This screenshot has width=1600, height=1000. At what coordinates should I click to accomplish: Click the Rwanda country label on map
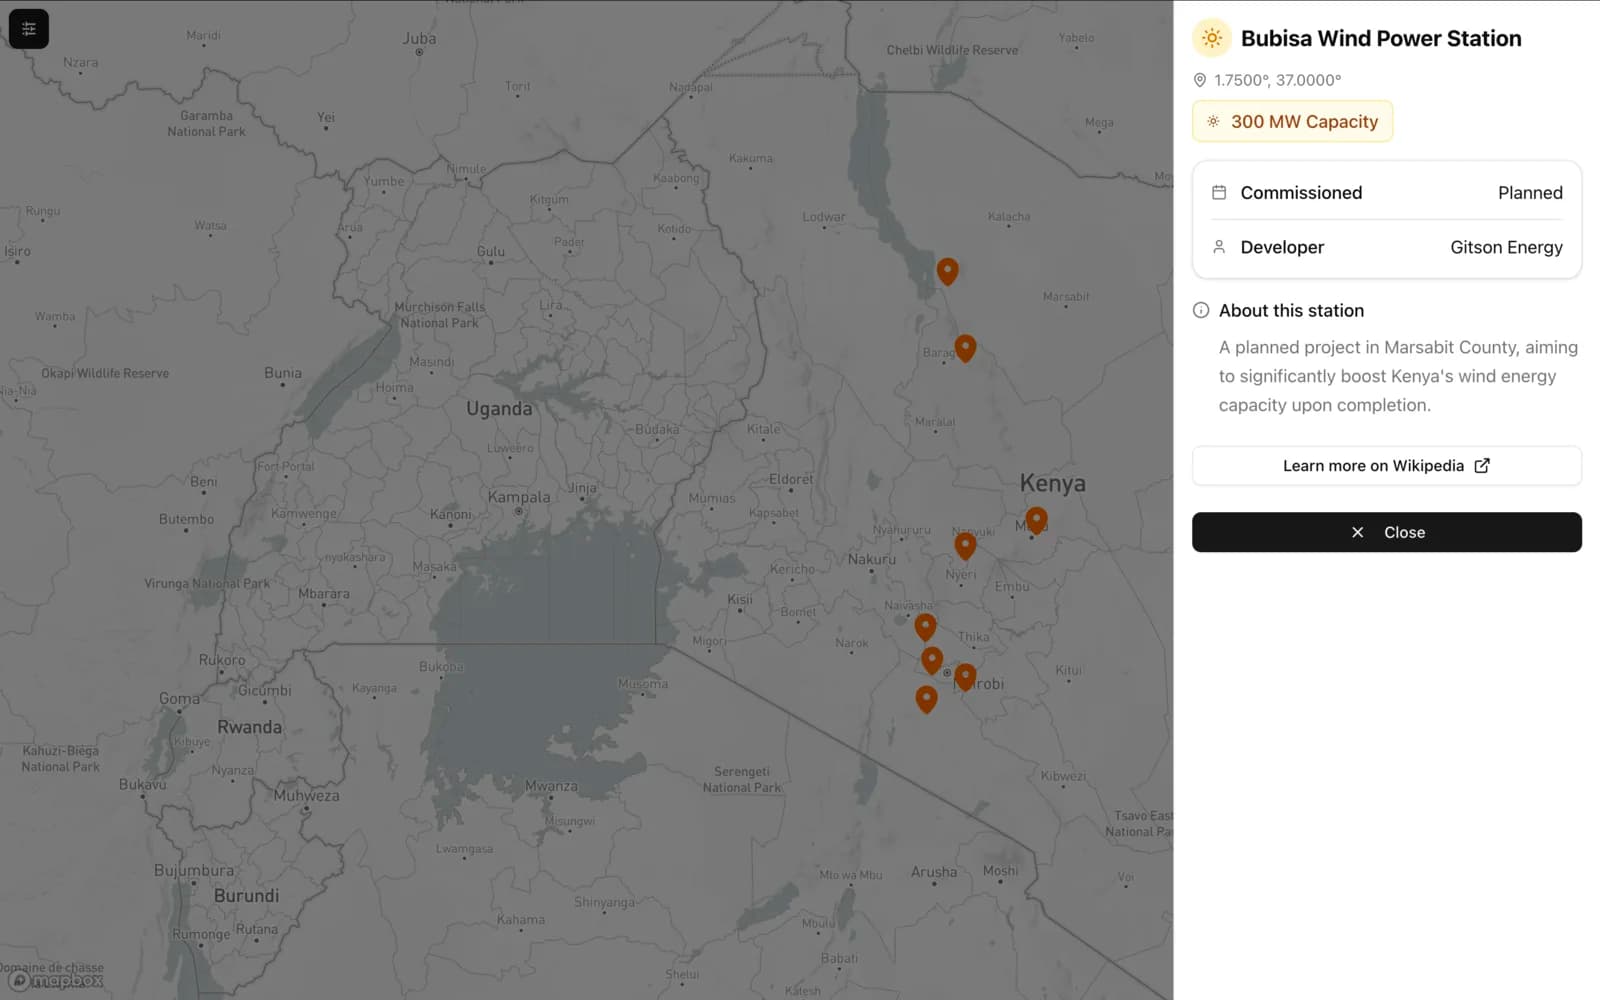click(x=250, y=727)
